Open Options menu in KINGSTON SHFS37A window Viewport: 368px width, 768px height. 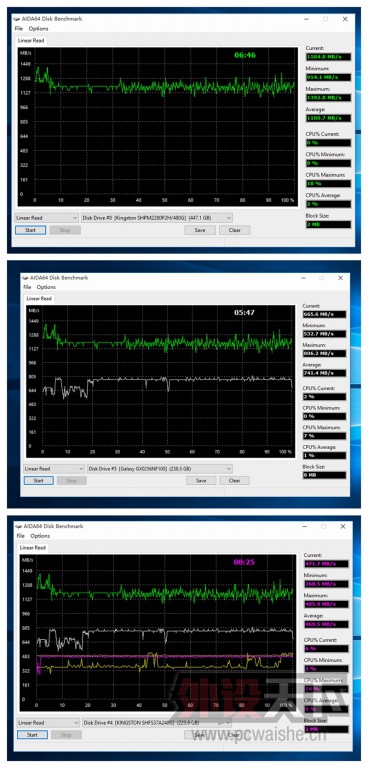click(40, 536)
